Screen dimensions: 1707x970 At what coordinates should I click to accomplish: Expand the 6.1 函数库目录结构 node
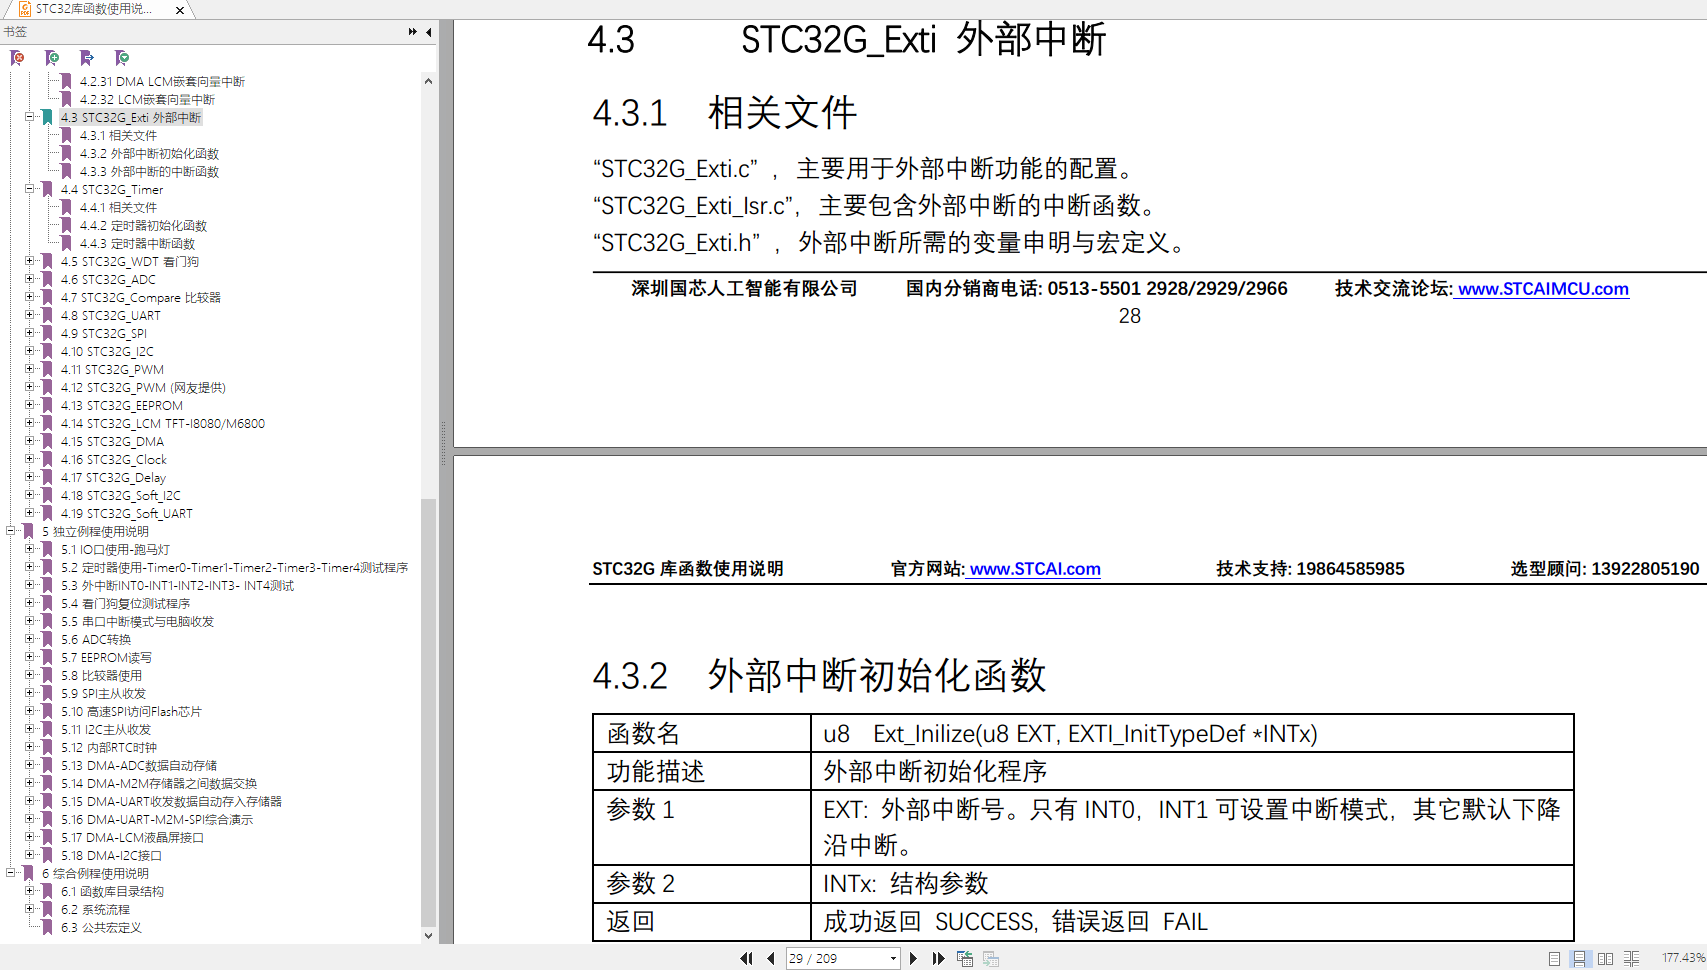29,891
